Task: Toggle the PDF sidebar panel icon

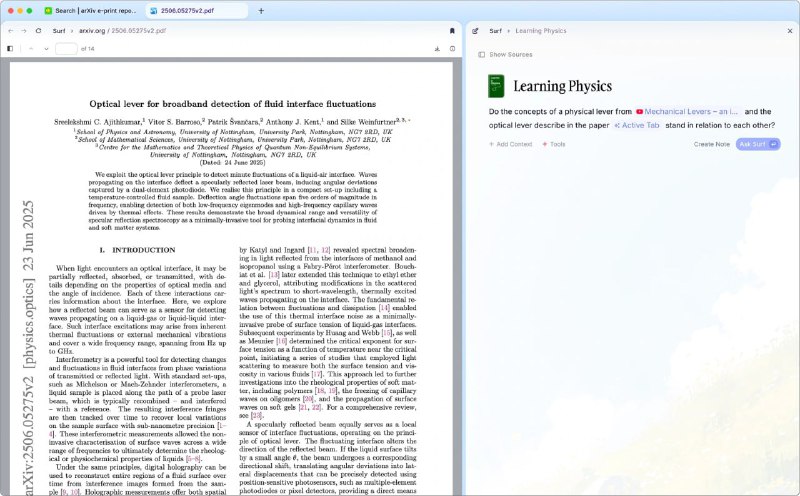Action: click(11, 48)
